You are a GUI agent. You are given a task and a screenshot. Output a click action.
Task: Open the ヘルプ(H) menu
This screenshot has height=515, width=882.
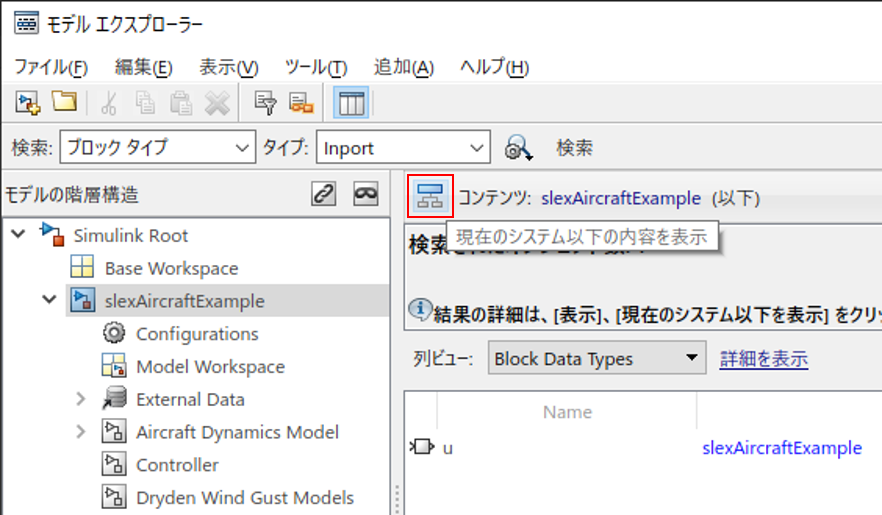(x=494, y=67)
